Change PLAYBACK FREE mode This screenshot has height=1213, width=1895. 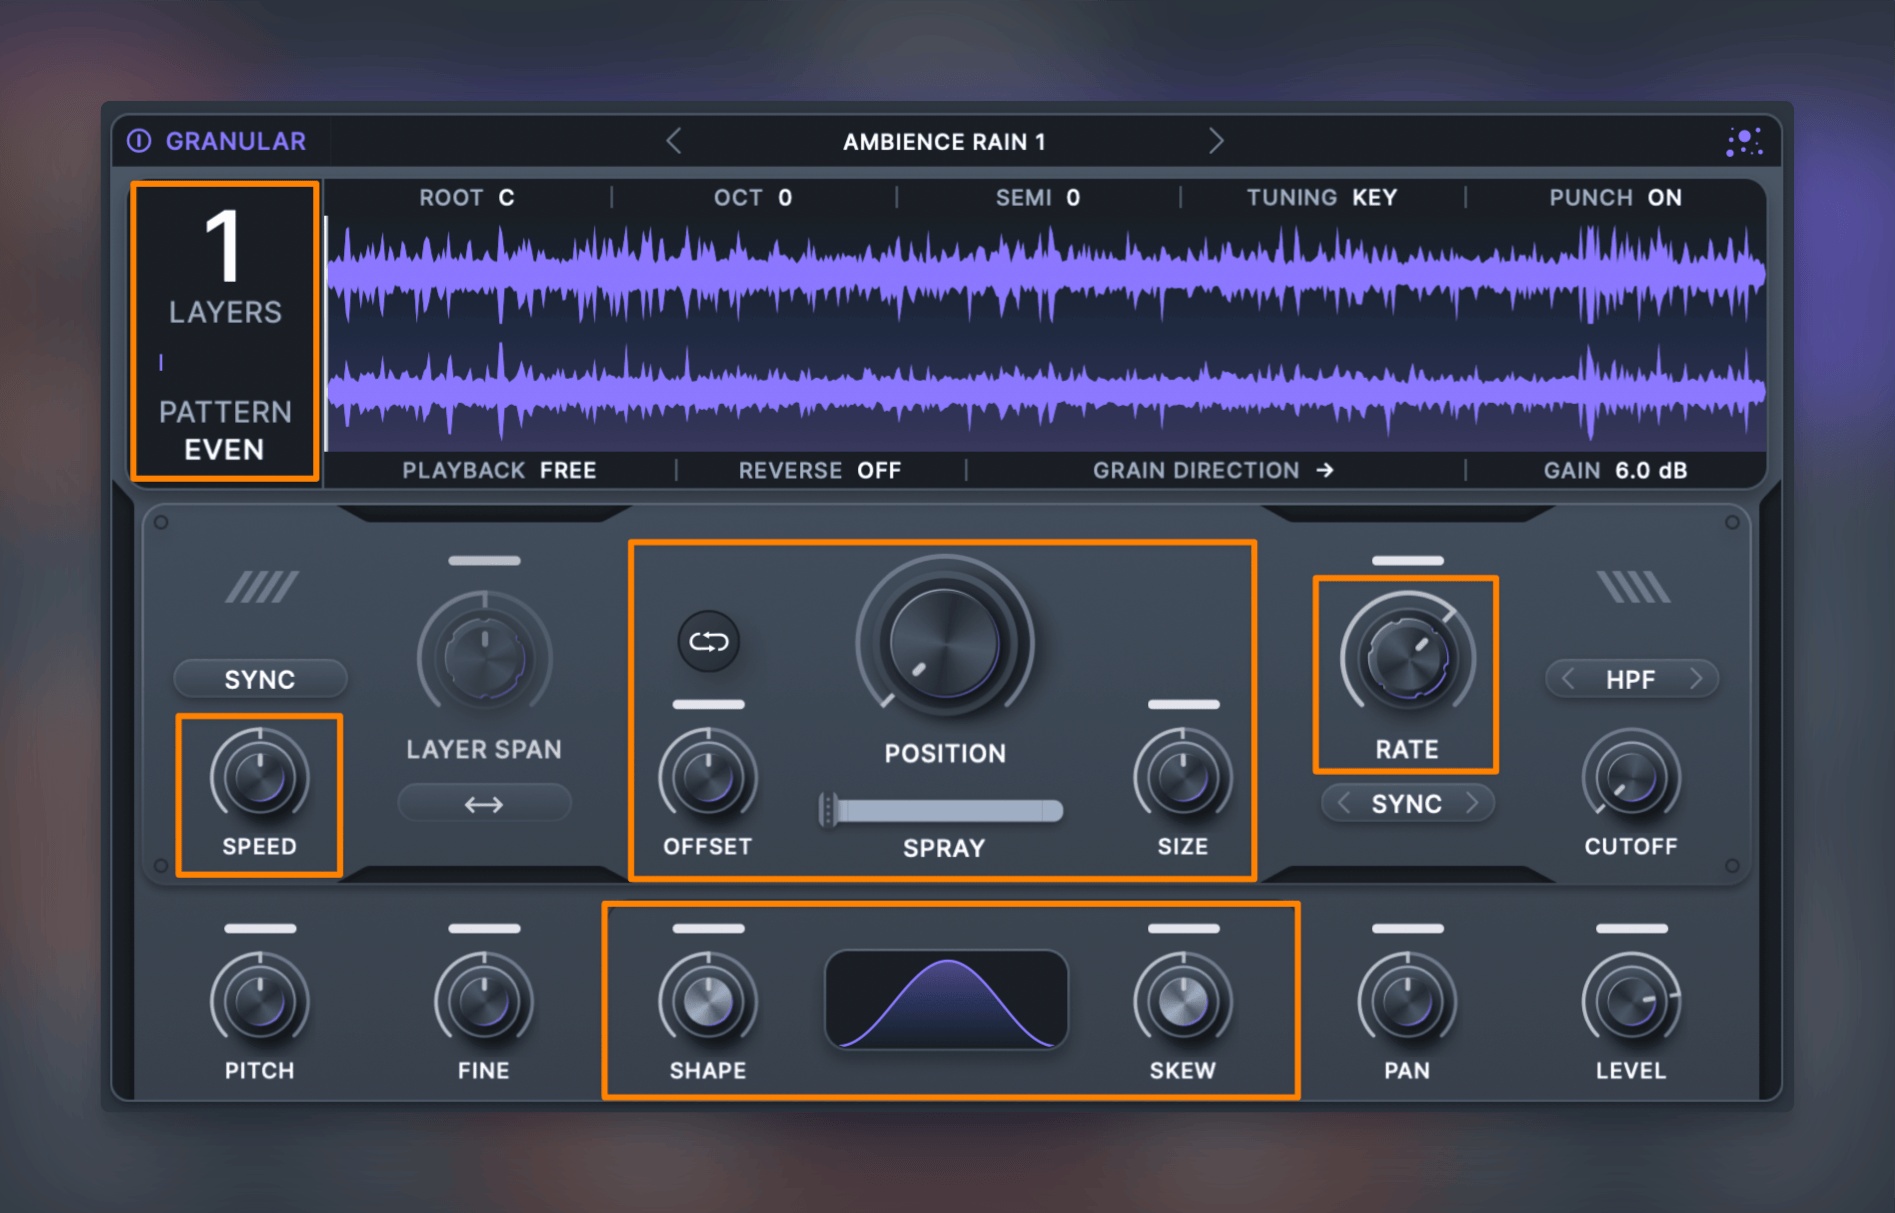[x=499, y=470]
